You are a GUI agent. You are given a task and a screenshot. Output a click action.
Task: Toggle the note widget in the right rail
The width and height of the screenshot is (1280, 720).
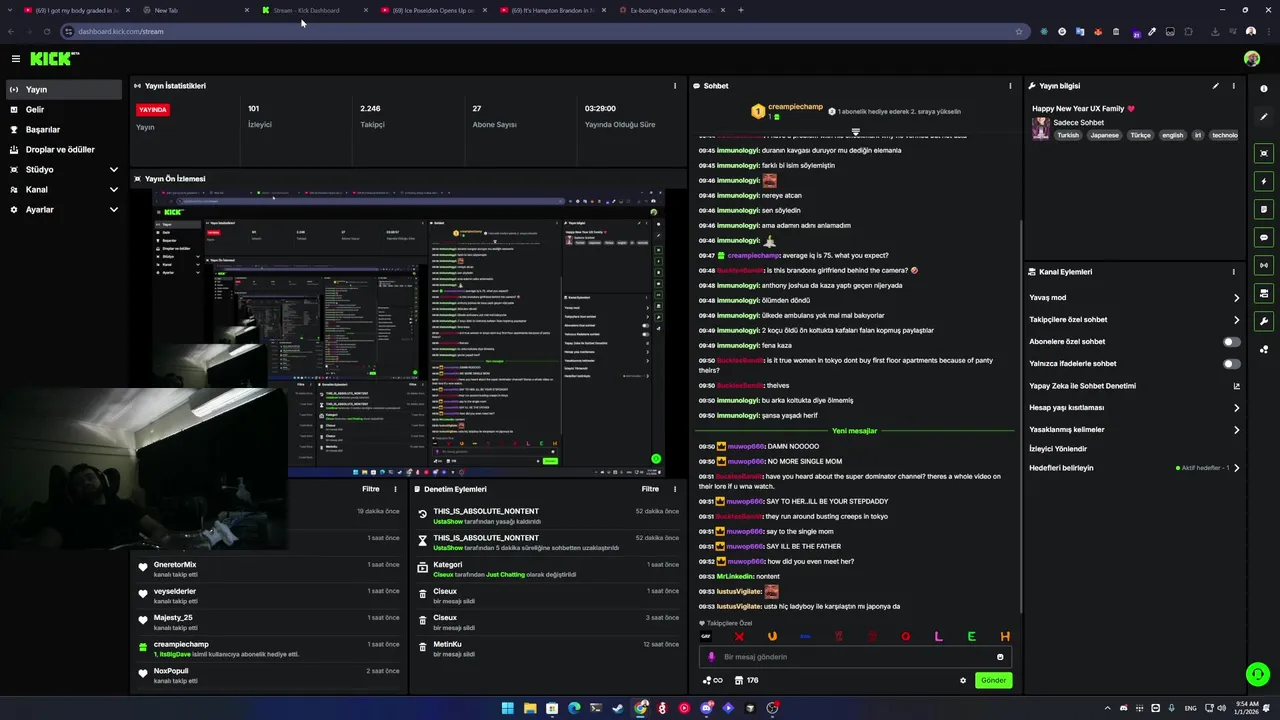click(x=1264, y=209)
